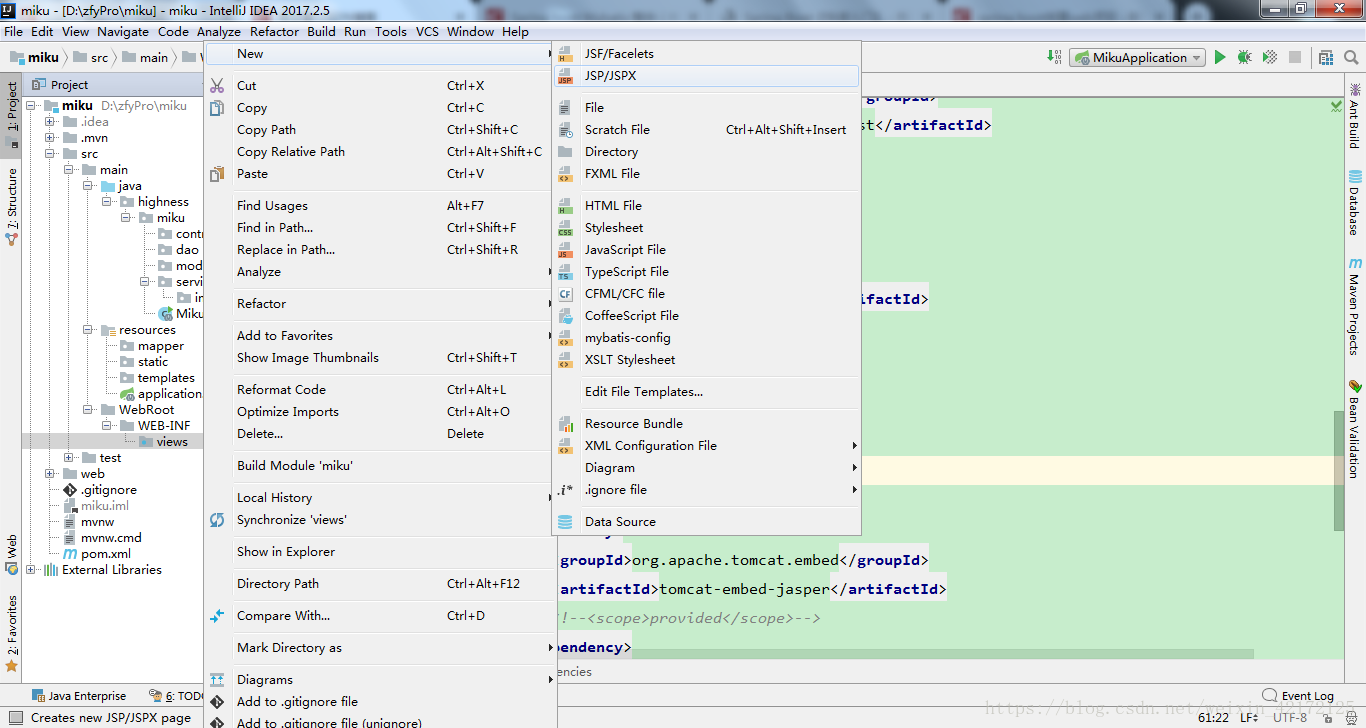Screen dimensions: 1366x728
Task: Select the miku.iml file in tree
Action: (x=96, y=506)
